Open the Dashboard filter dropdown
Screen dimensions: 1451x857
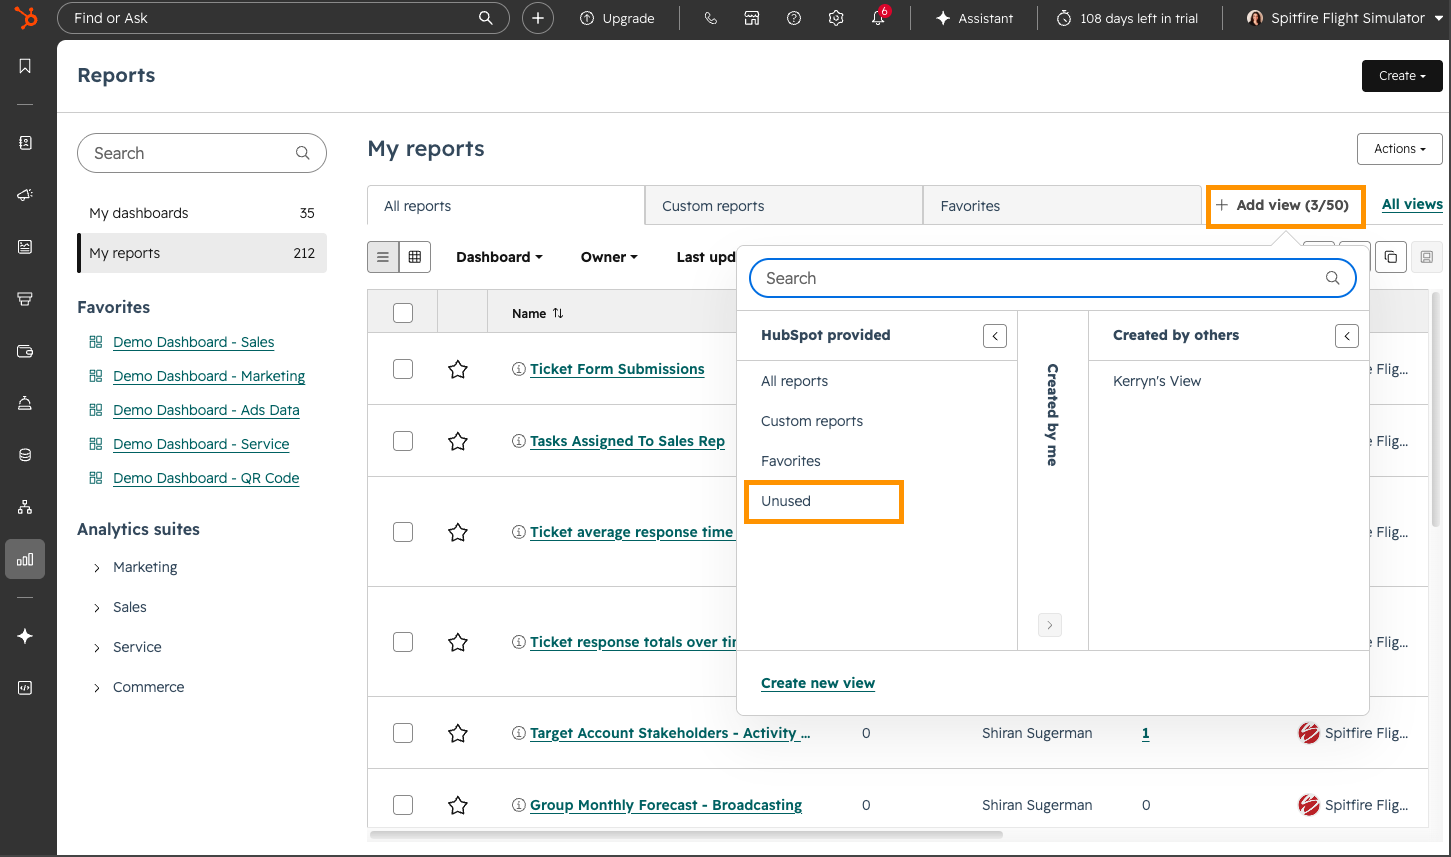(x=498, y=257)
